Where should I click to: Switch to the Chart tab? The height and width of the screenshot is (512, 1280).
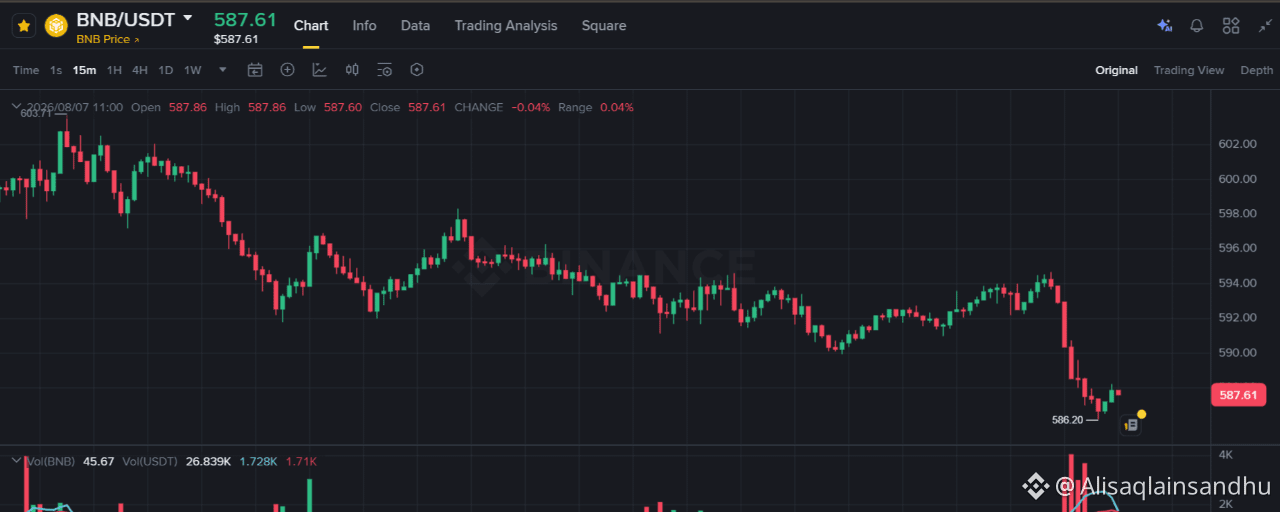311,25
